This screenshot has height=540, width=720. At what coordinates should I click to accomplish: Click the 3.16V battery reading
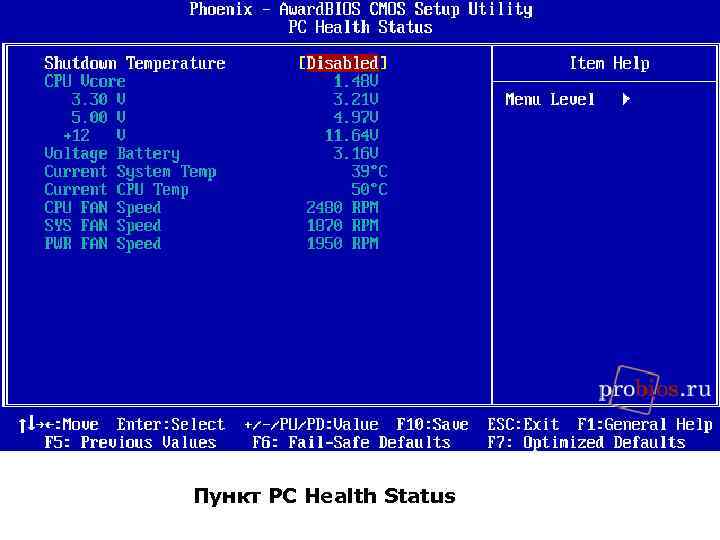pyautogui.click(x=356, y=153)
